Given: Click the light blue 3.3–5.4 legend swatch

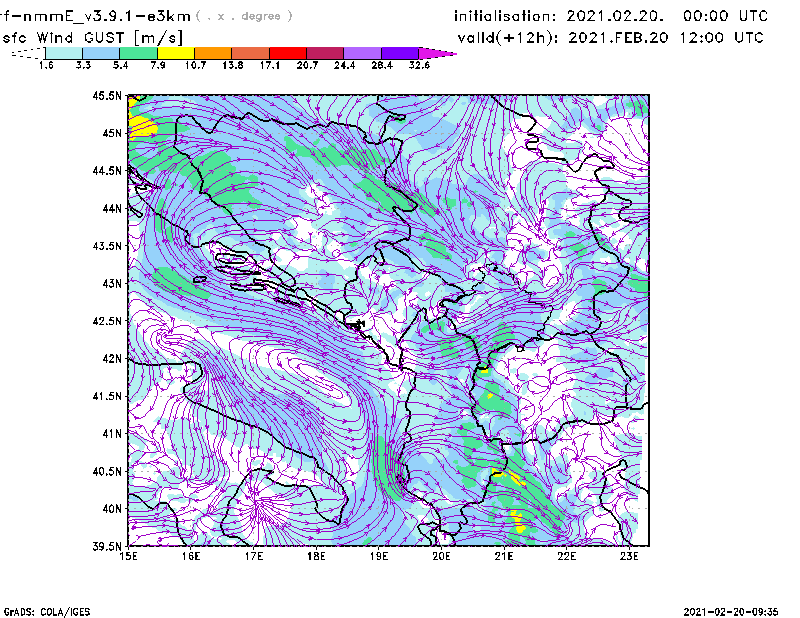Looking at the screenshot, I should coord(101,53).
